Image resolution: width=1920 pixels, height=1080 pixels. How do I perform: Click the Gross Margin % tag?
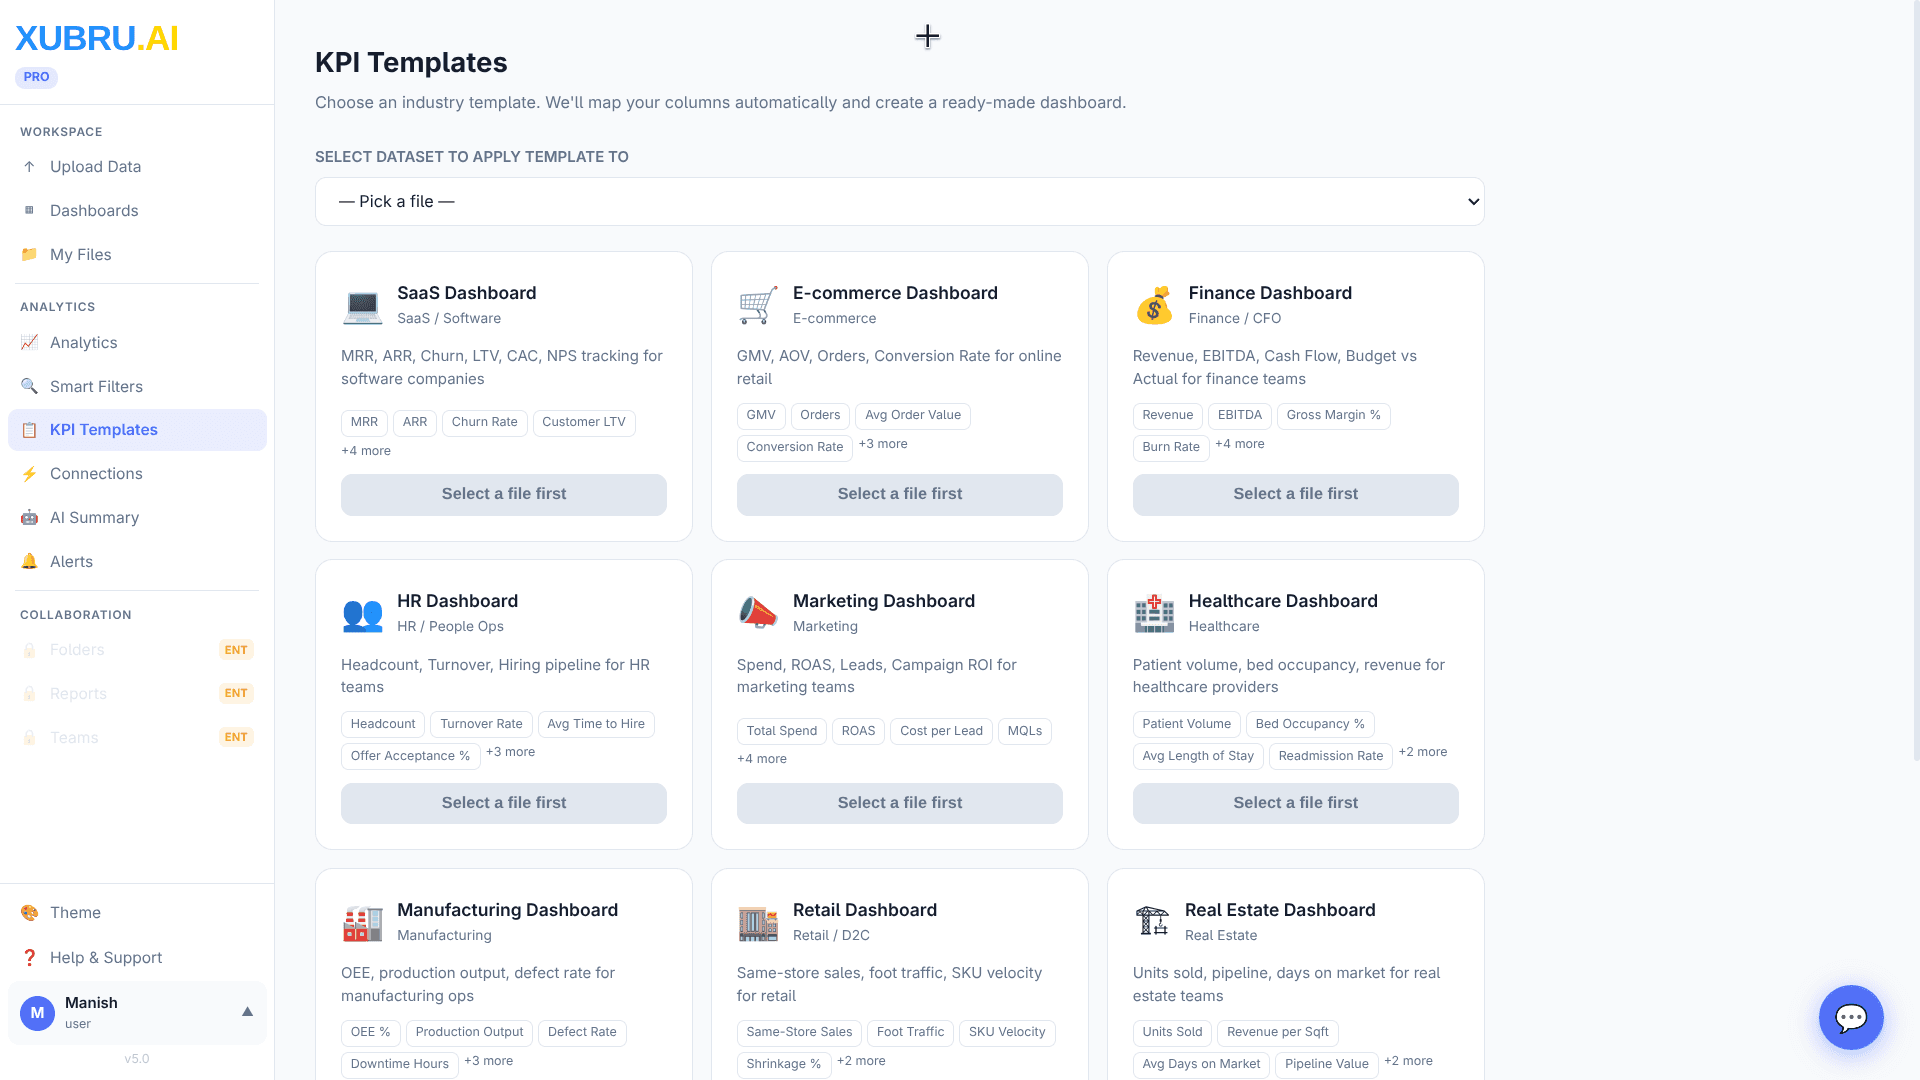(1333, 416)
